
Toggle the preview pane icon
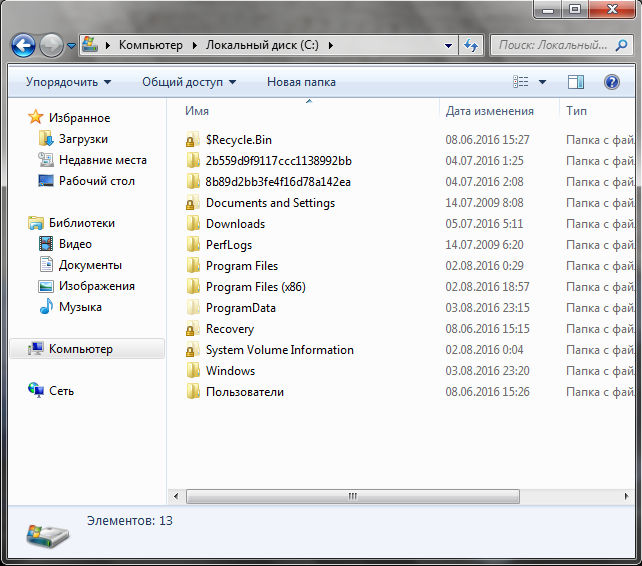[576, 82]
